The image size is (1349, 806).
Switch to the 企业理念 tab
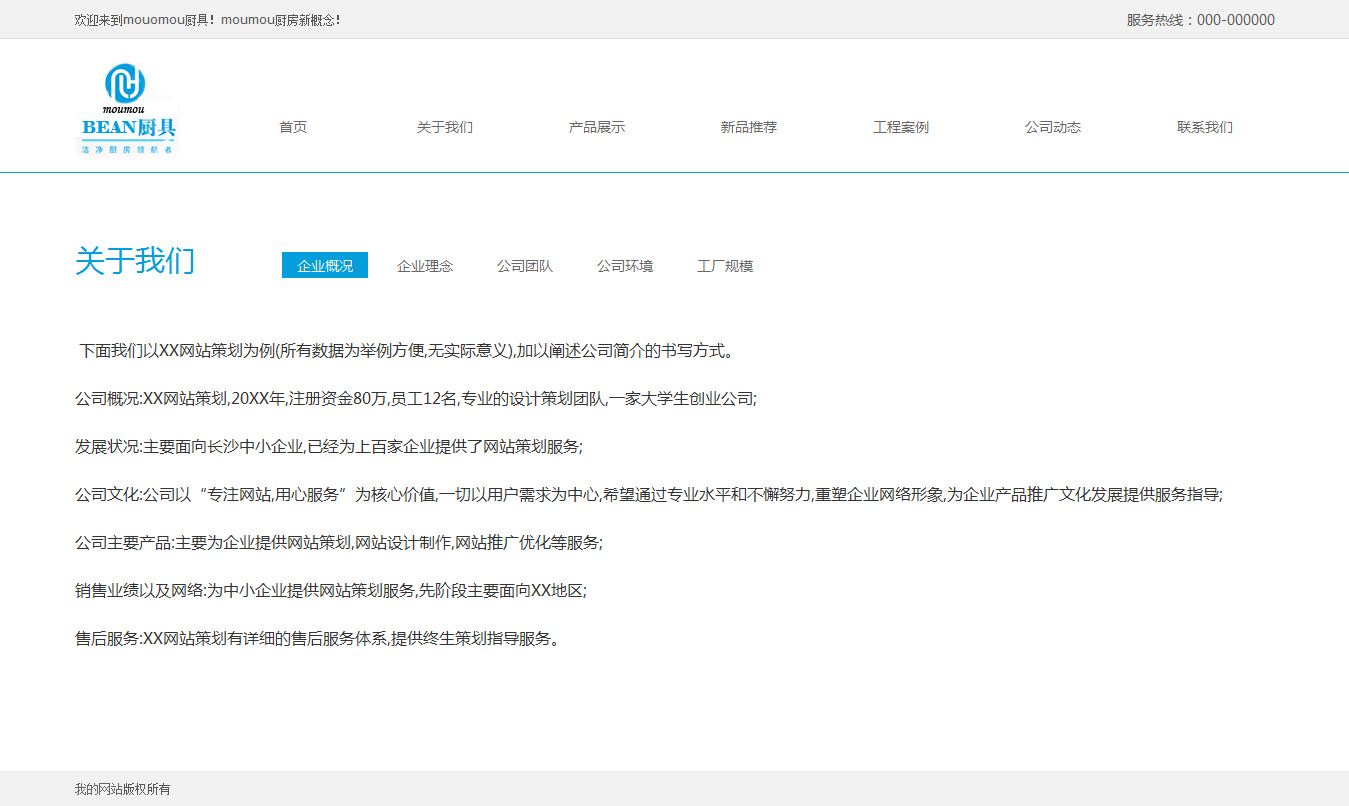[425, 266]
